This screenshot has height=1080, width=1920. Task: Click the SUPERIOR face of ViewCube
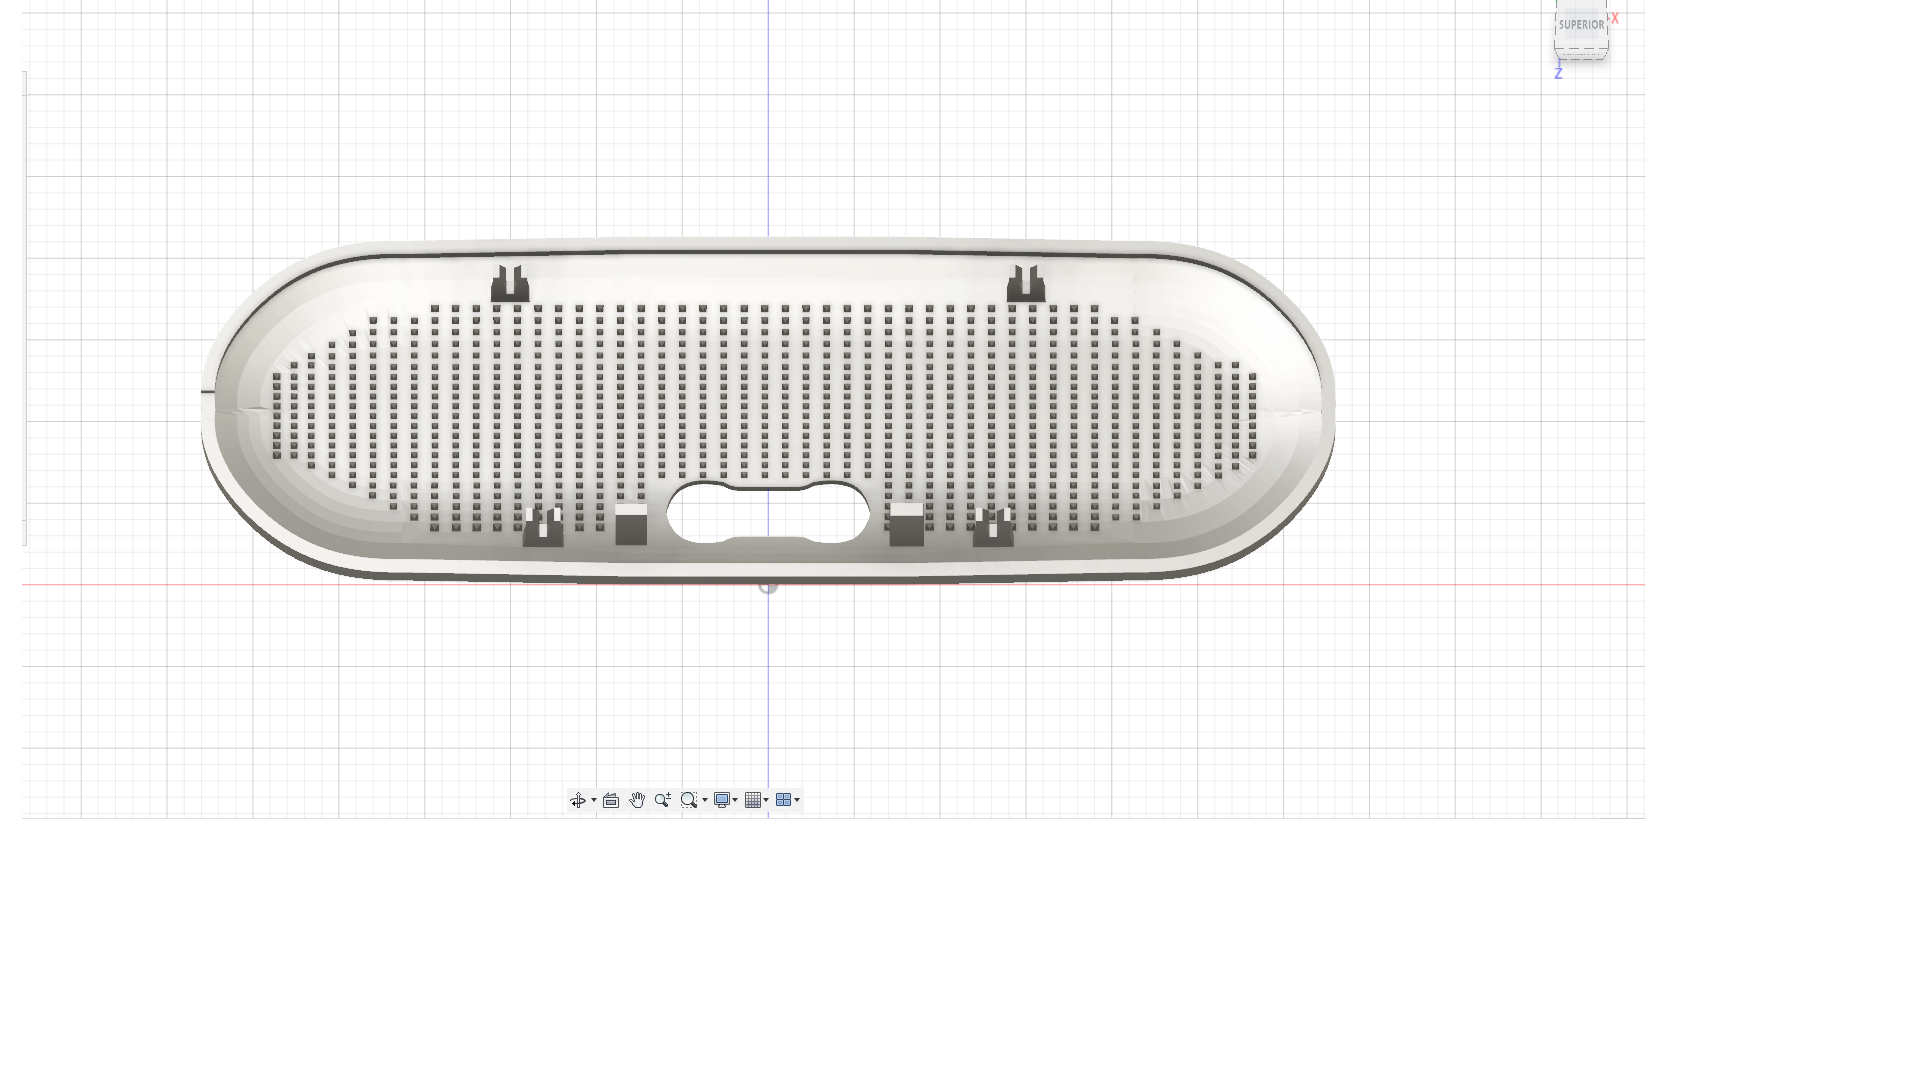(x=1581, y=25)
